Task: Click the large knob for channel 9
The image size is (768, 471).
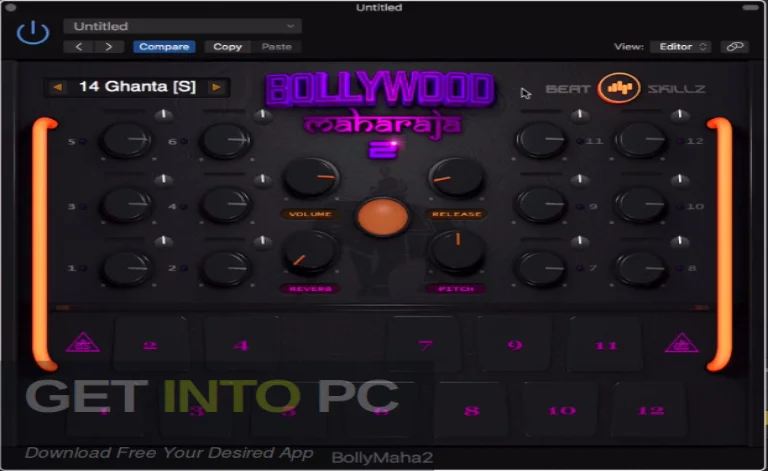Action: (x=541, y=204)
